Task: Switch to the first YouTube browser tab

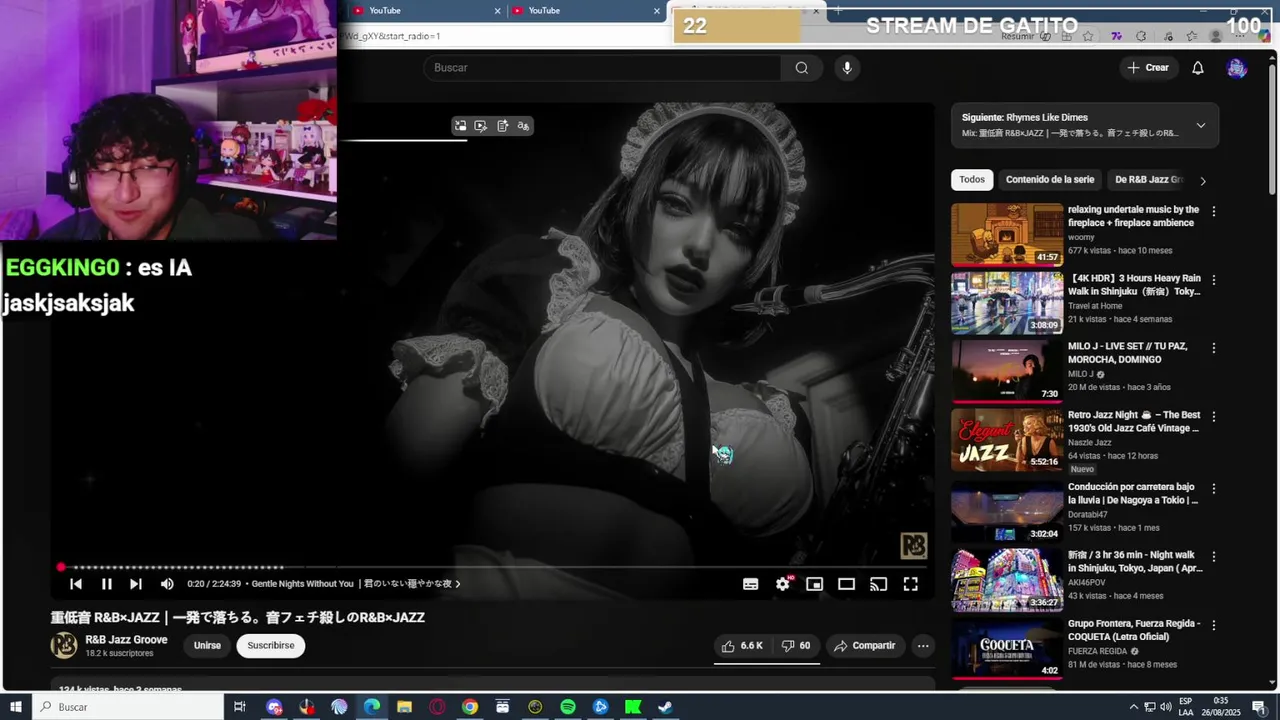Action: (420, 11)
